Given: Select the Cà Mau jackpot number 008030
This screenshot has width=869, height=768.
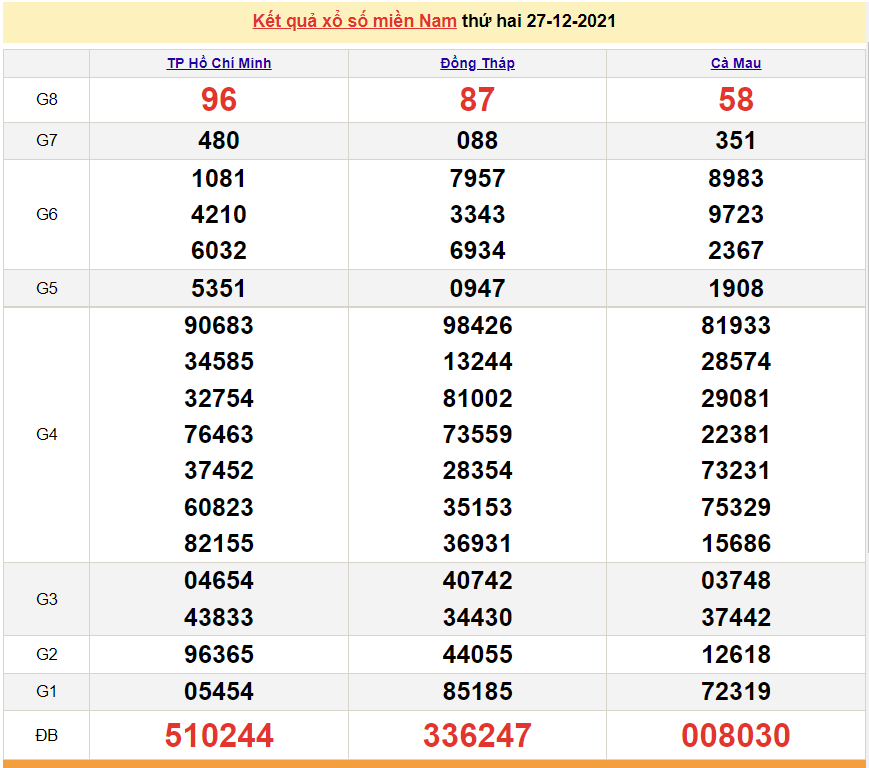Looking at the screenshot, I should (x=736, y=736).
